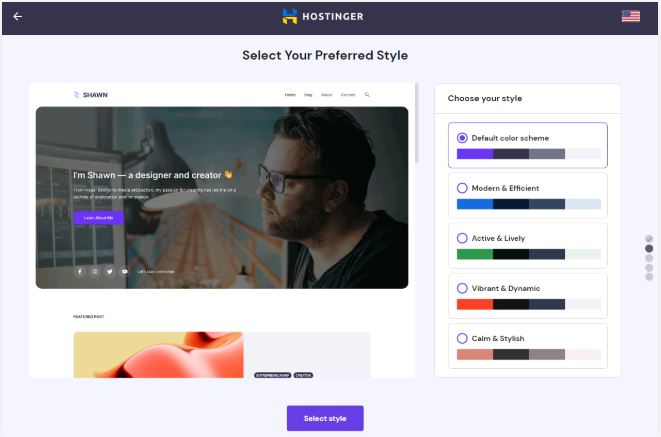Click the Hostinger logo
661x437 pixels.
(322, 16)
